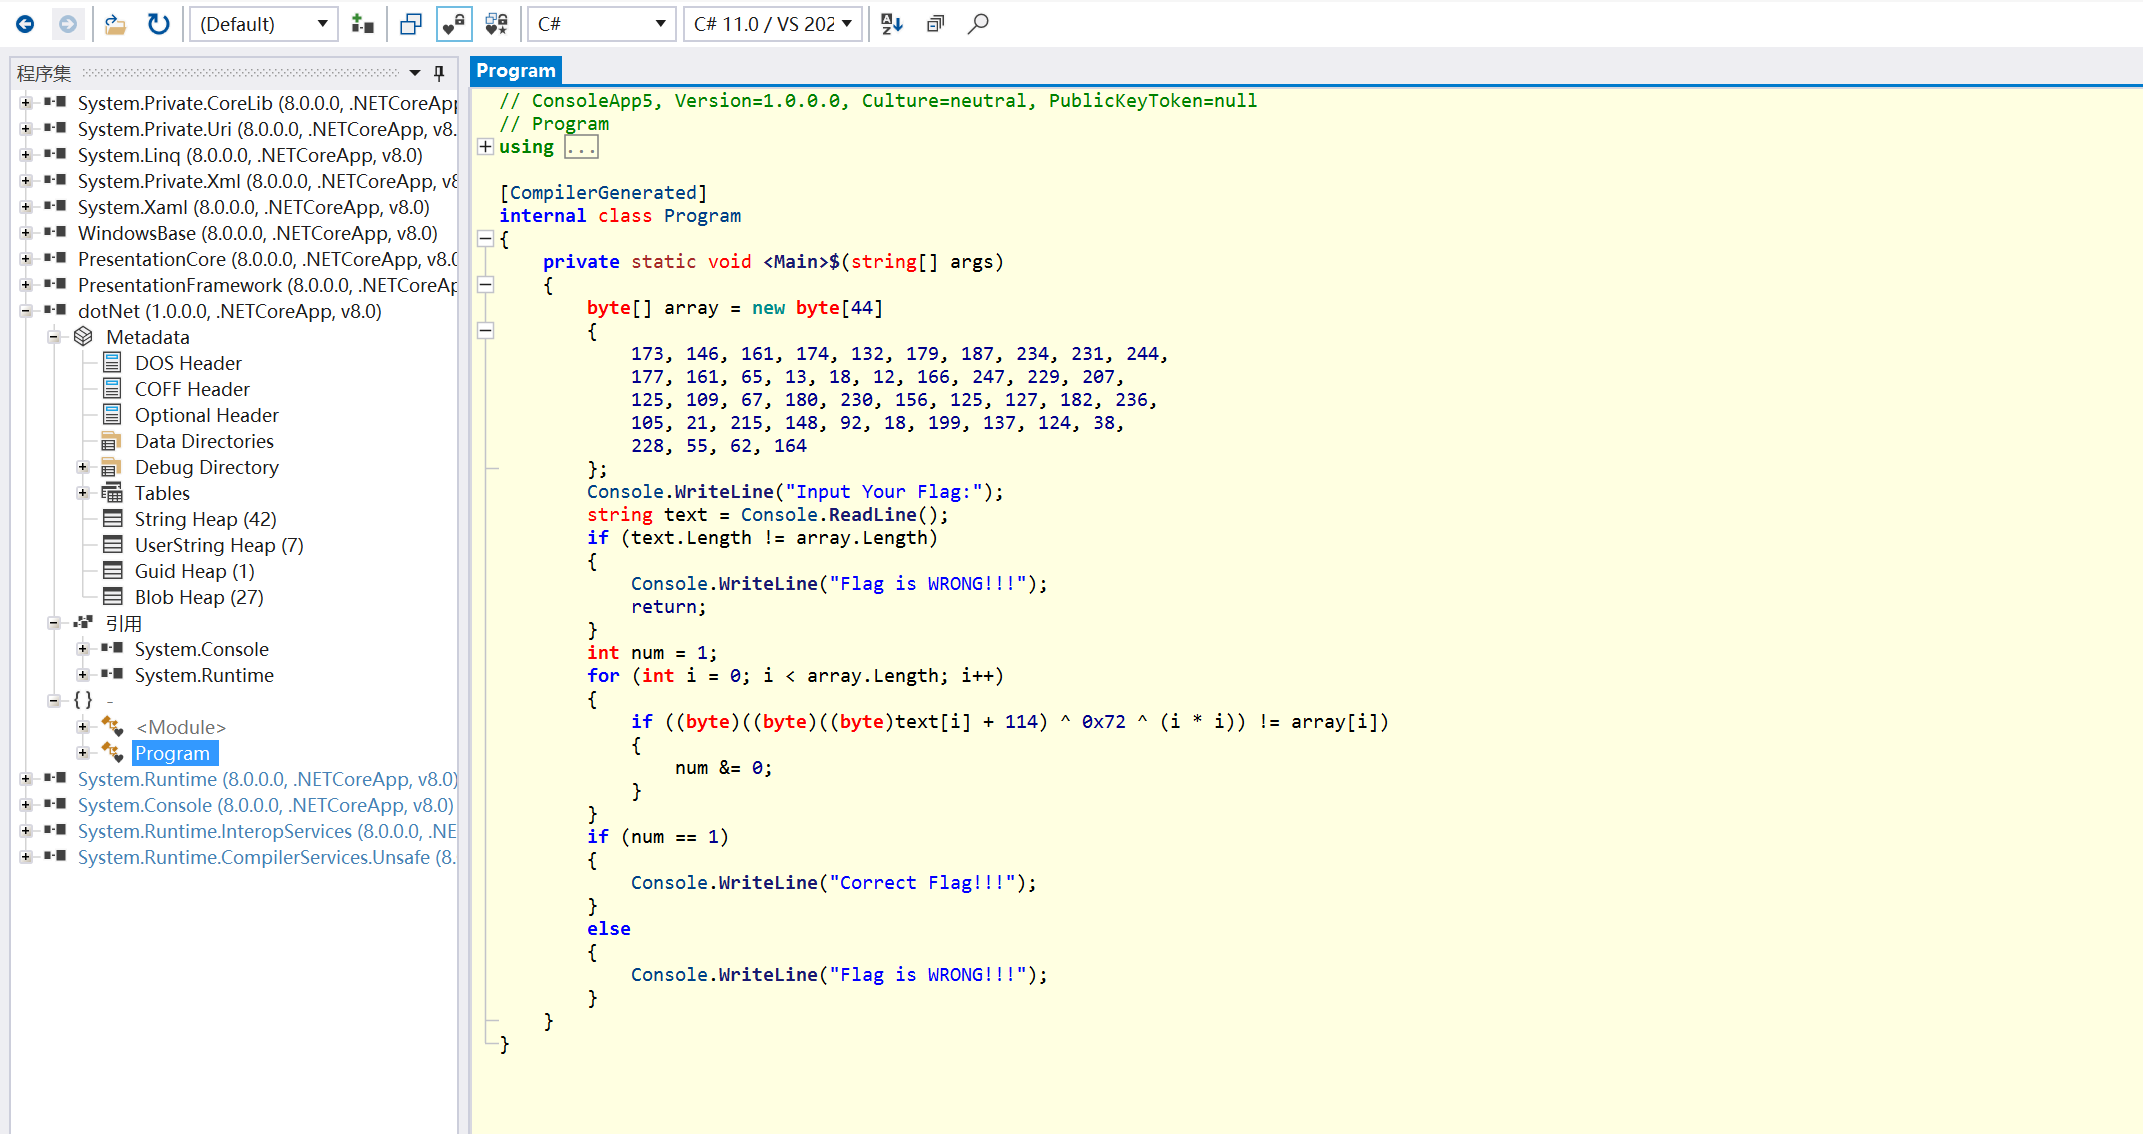Image resolution: width=2143 pixels, height=1134 pixels.
Task: Open the C# 11.0 version dropdown
Action: click(772, 24)
